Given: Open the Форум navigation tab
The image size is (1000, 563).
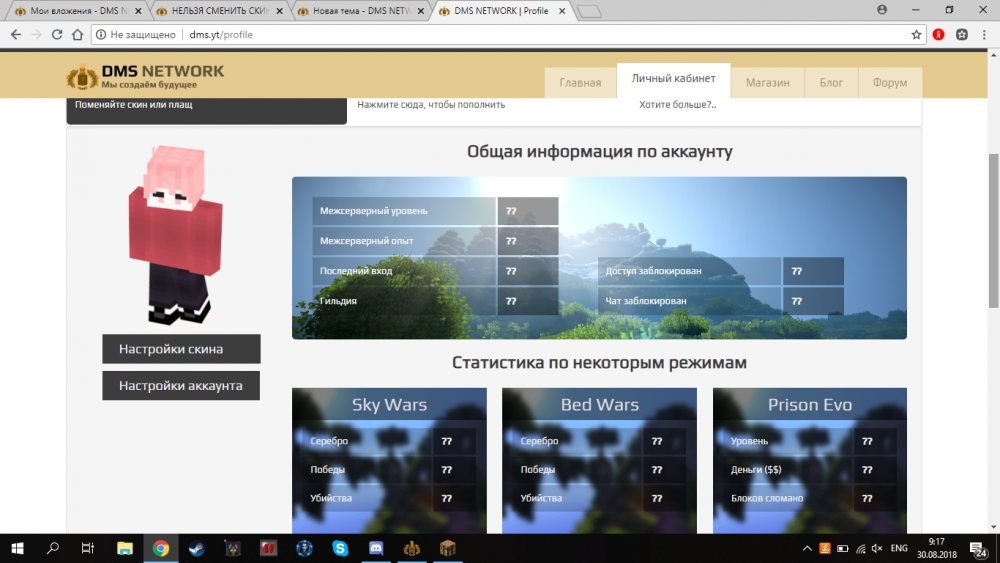Looking at the screenshot, I should click(x=889, y=83).
